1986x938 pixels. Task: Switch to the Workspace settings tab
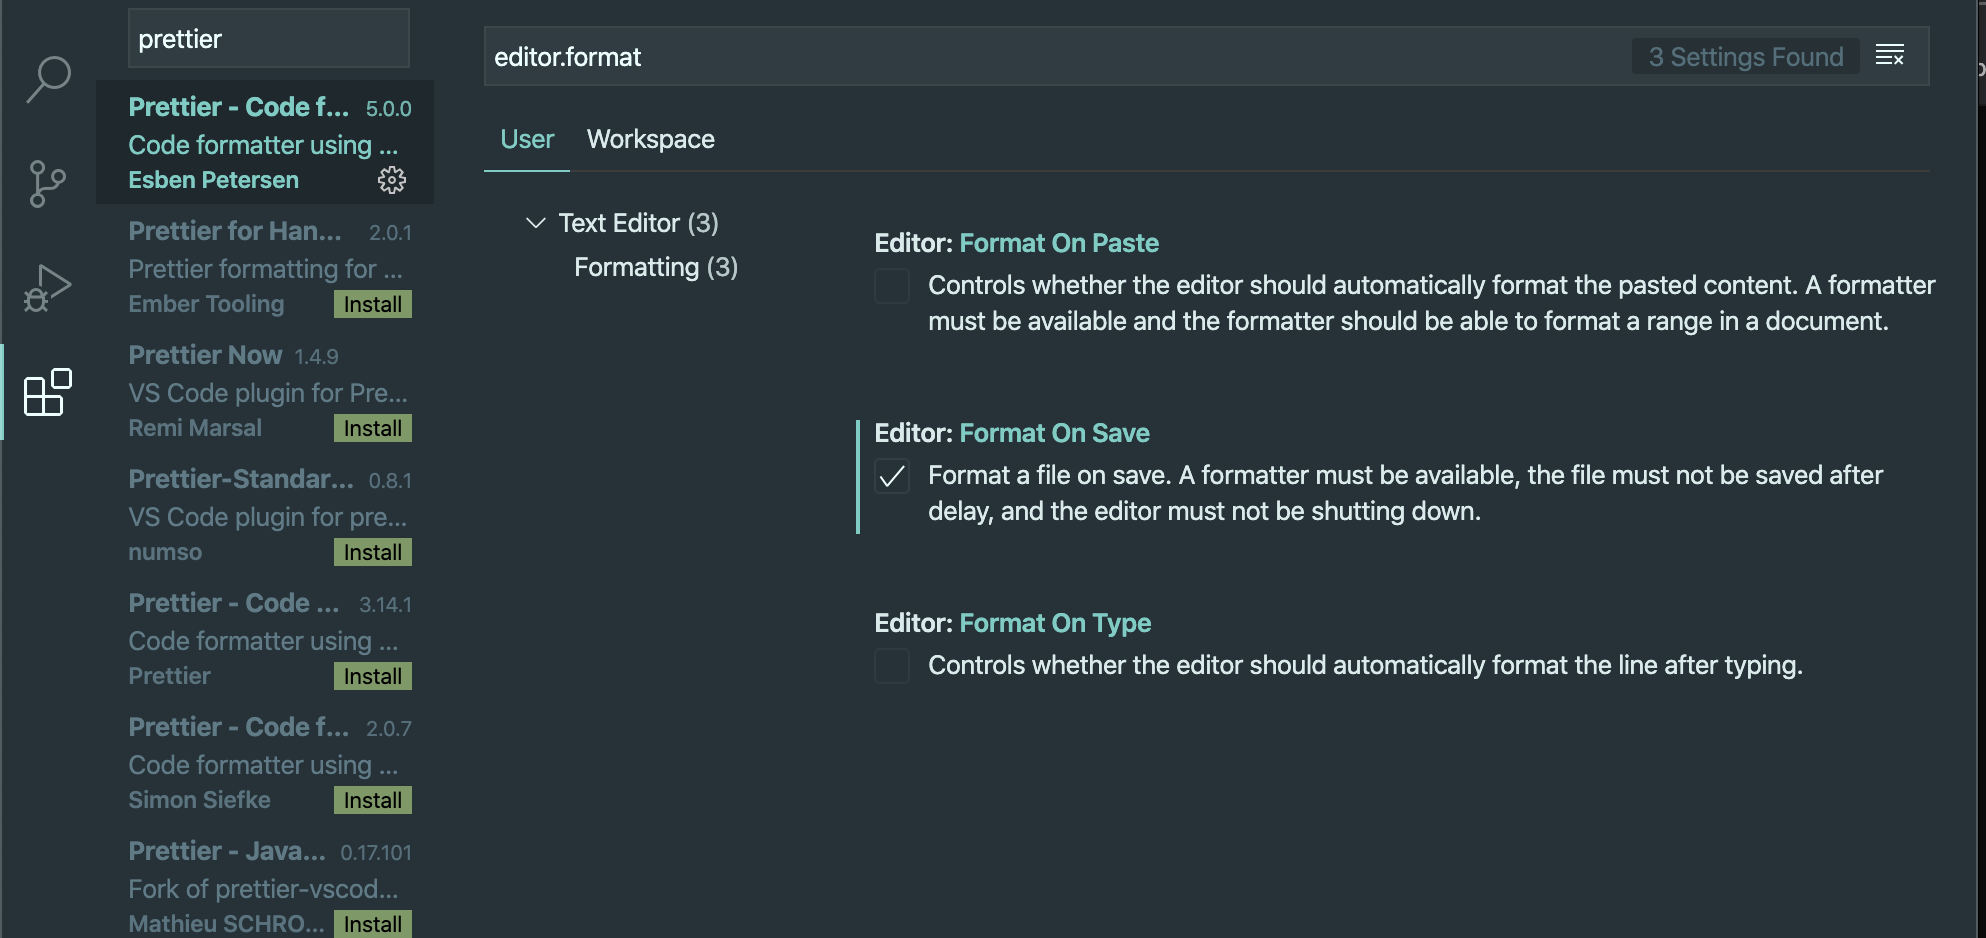[650, 139]
